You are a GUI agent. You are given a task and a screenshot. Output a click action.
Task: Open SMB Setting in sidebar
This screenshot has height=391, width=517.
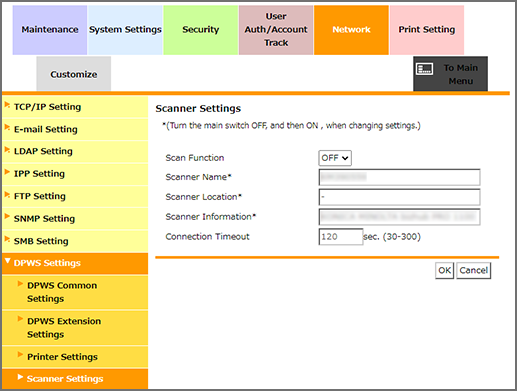tap(75, 241)
